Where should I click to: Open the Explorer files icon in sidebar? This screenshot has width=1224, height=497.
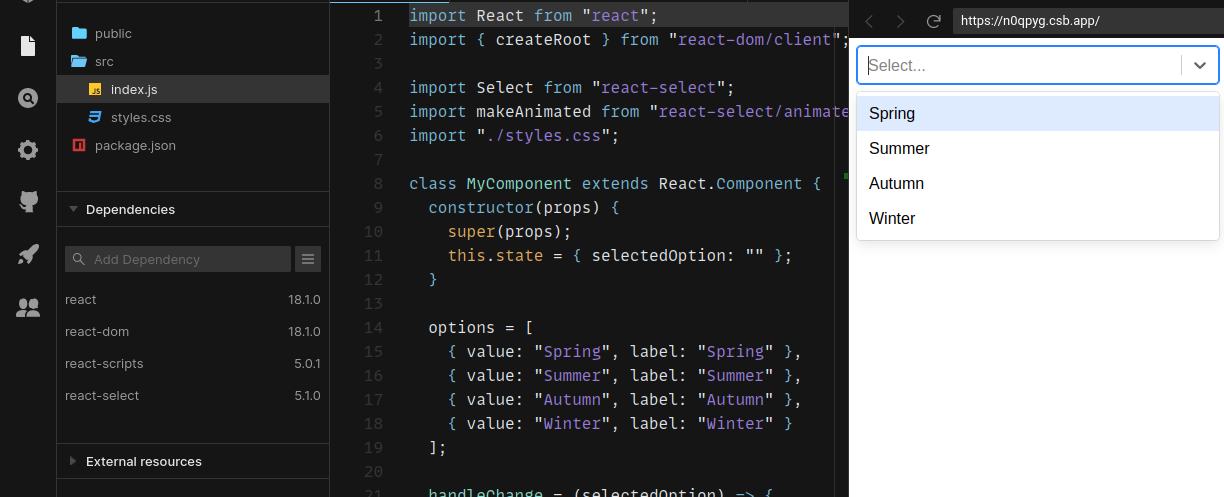click(x=28, y=46)
